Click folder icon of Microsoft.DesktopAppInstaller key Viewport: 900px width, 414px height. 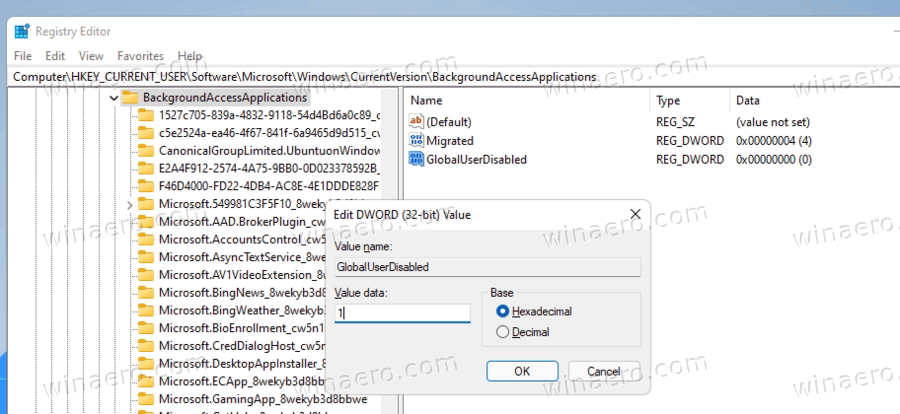(146, 364)
